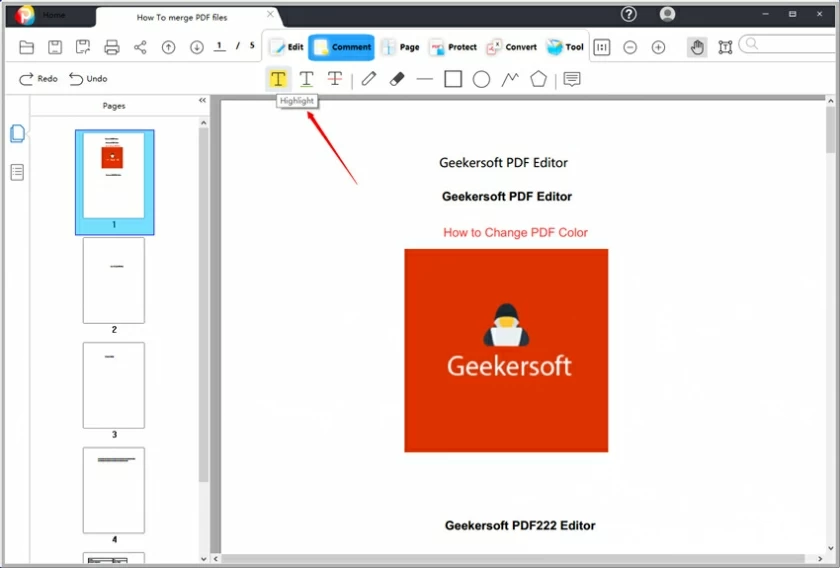Select the Highlight text tool
Viewport: 840px width, 568px height.
278,79
